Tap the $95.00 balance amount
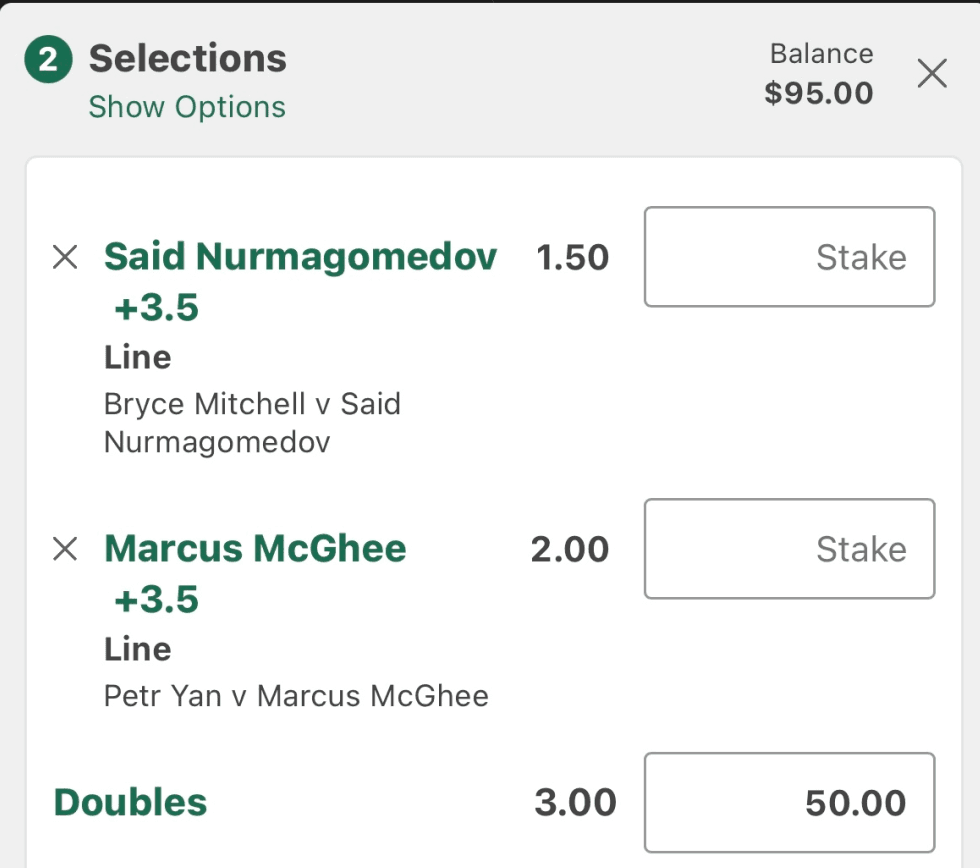The height and width of the screenshot is (868, 980). pos(818,93)
